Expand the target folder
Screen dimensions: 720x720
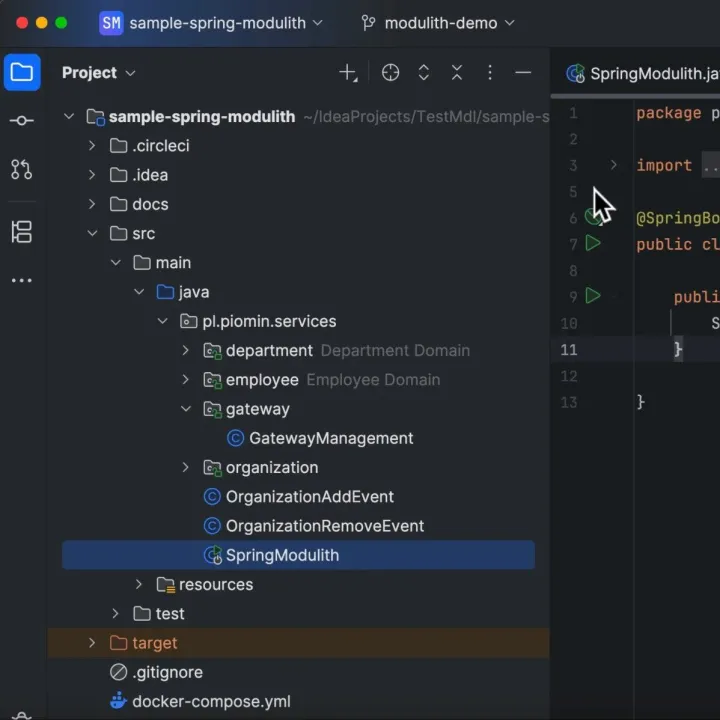coord(92,643)
